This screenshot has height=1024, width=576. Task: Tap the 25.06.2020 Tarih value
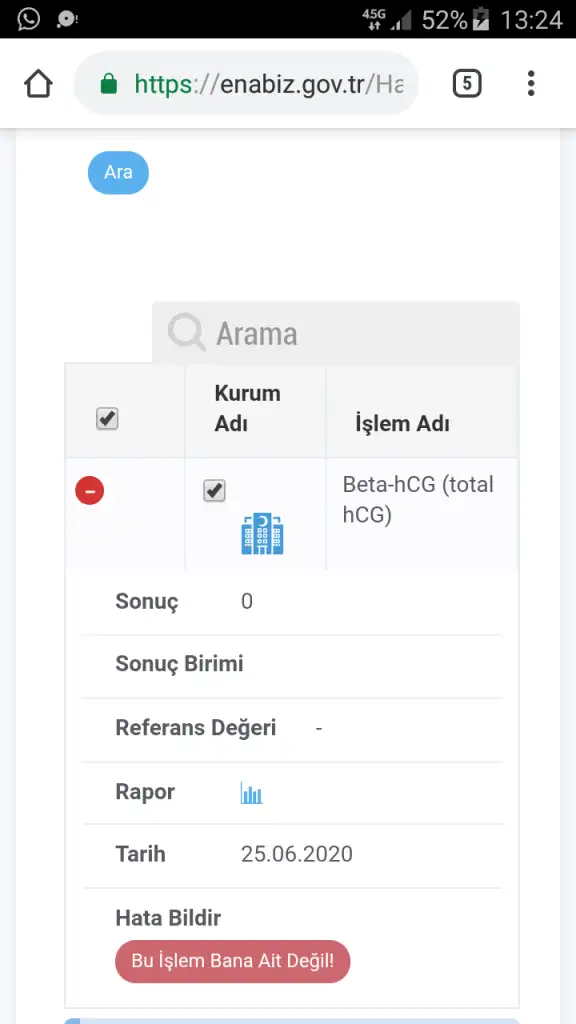click(296, 854)
